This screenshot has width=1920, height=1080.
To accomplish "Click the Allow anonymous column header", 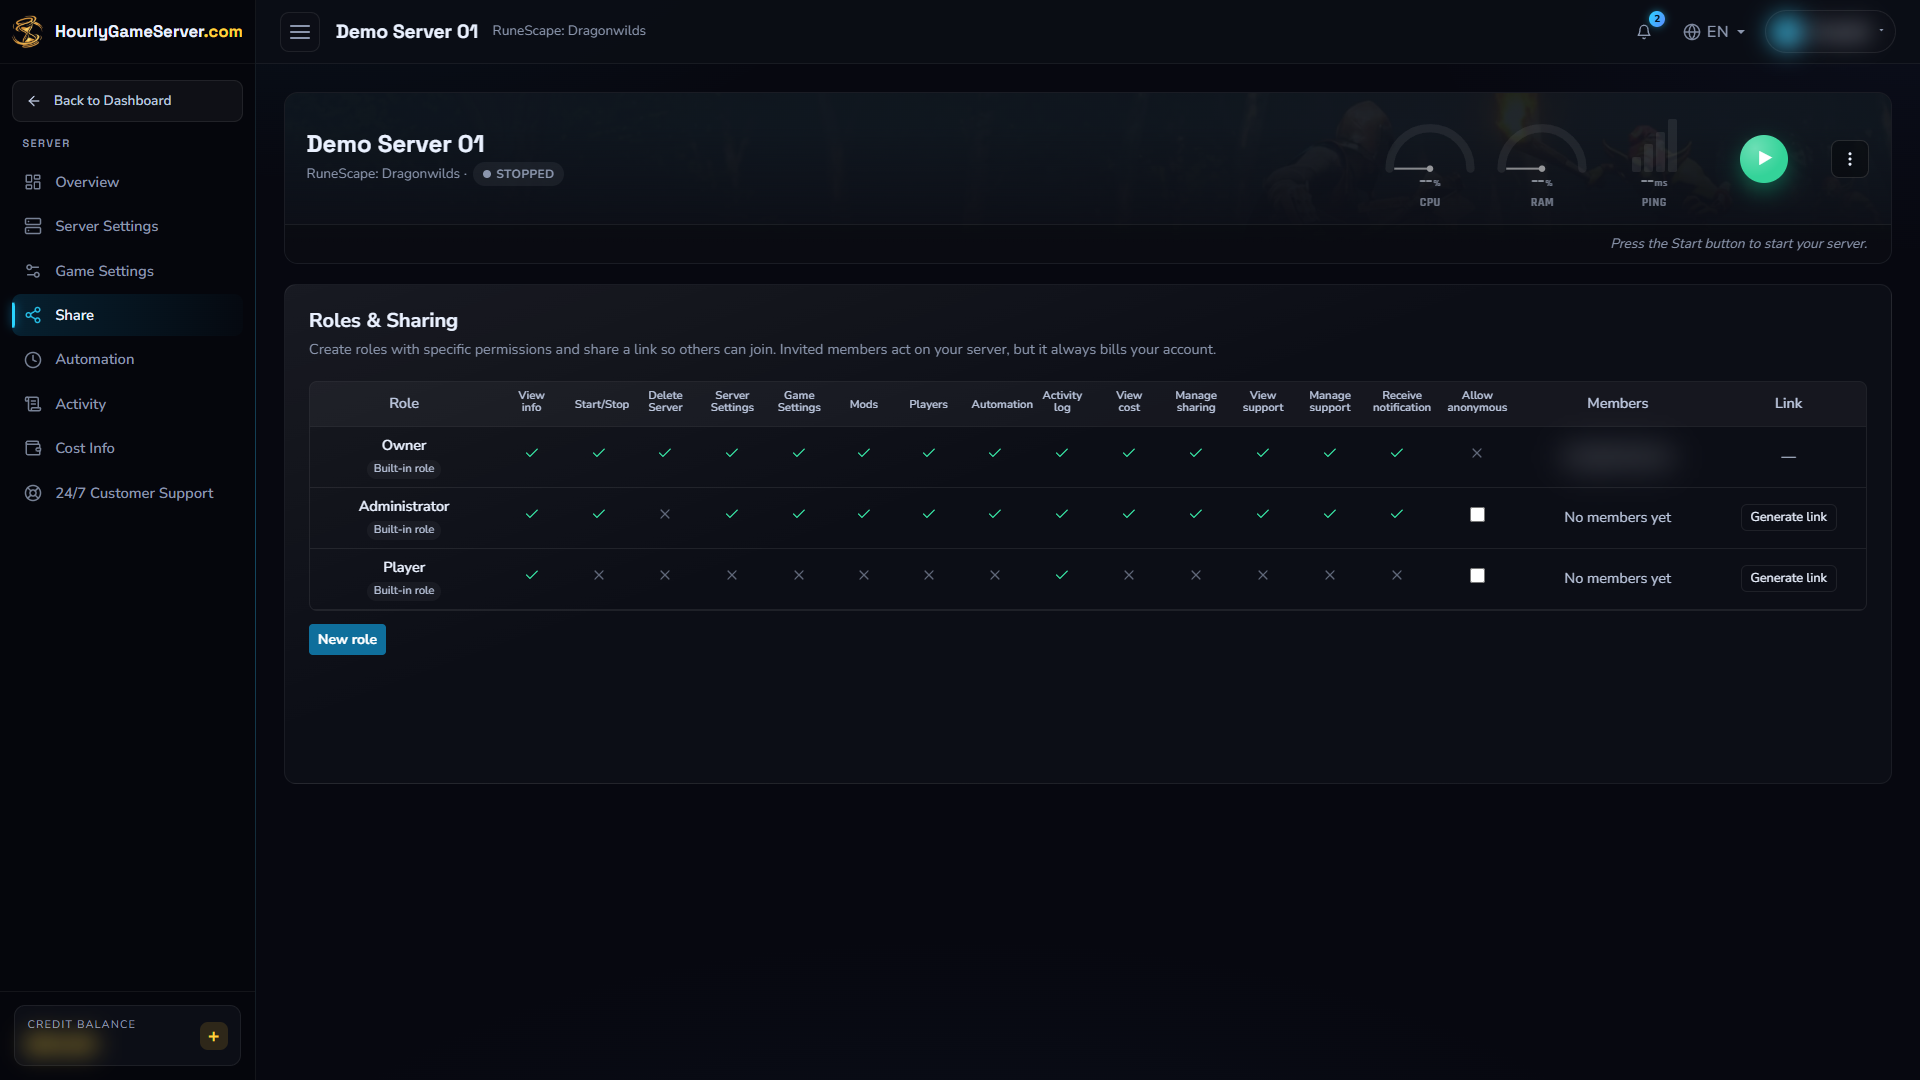I will (1477, 402).
